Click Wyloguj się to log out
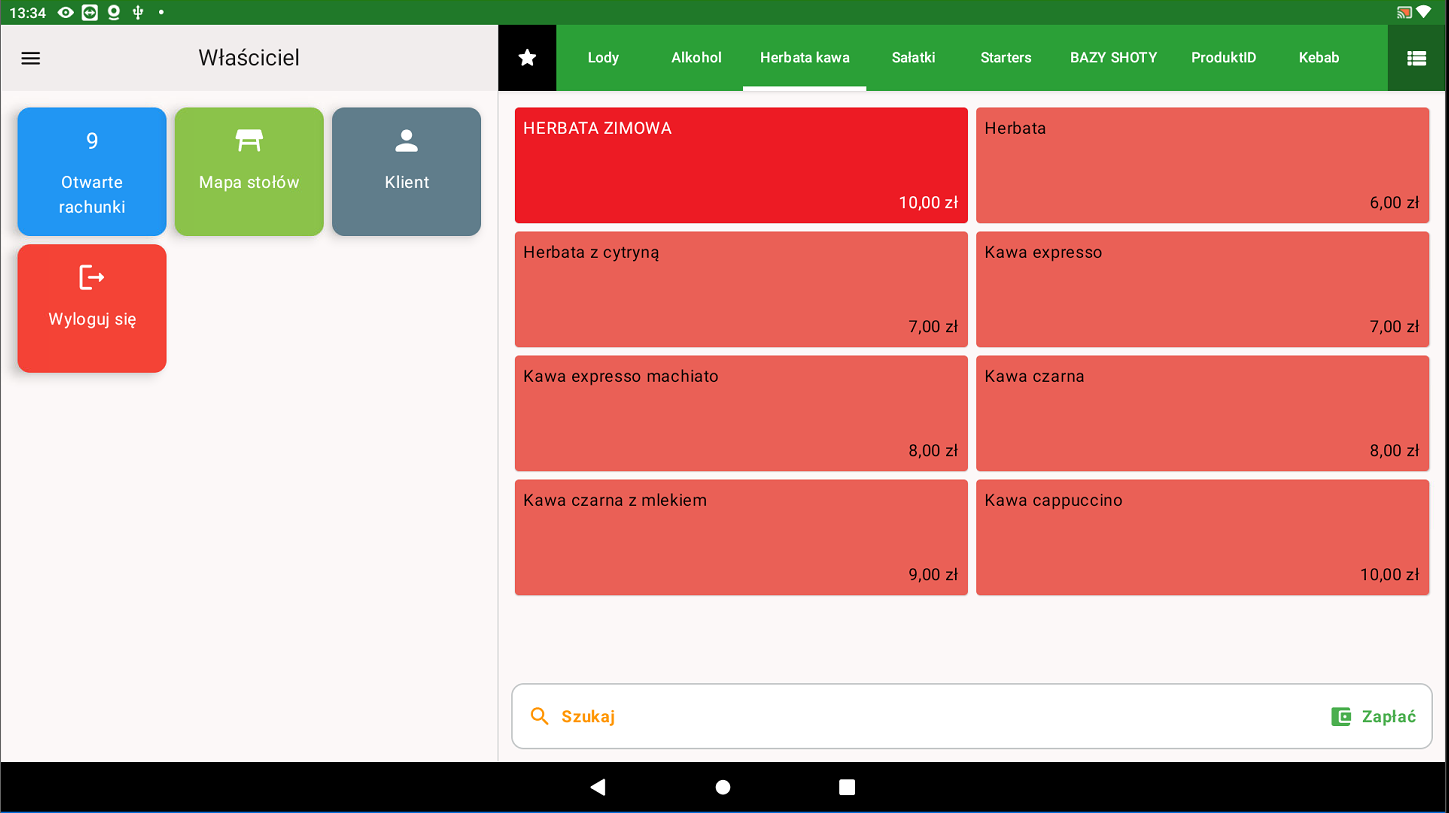The image size is (1449, 813). [x=92, y=308]
